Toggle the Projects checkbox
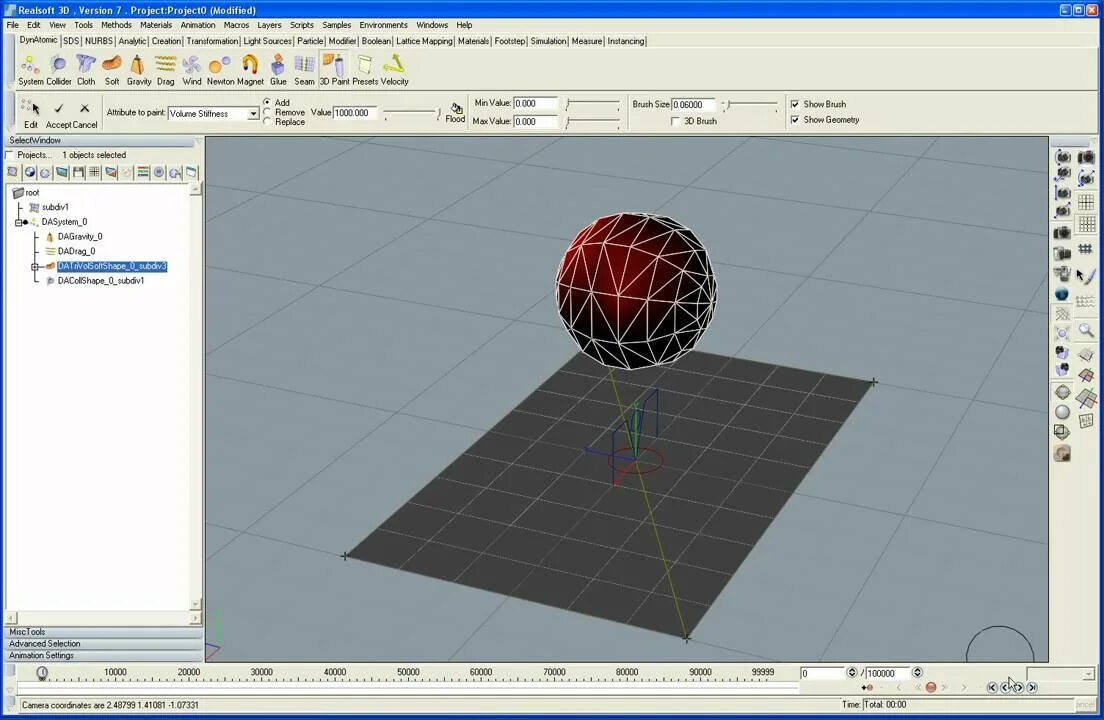 point(9,155)
